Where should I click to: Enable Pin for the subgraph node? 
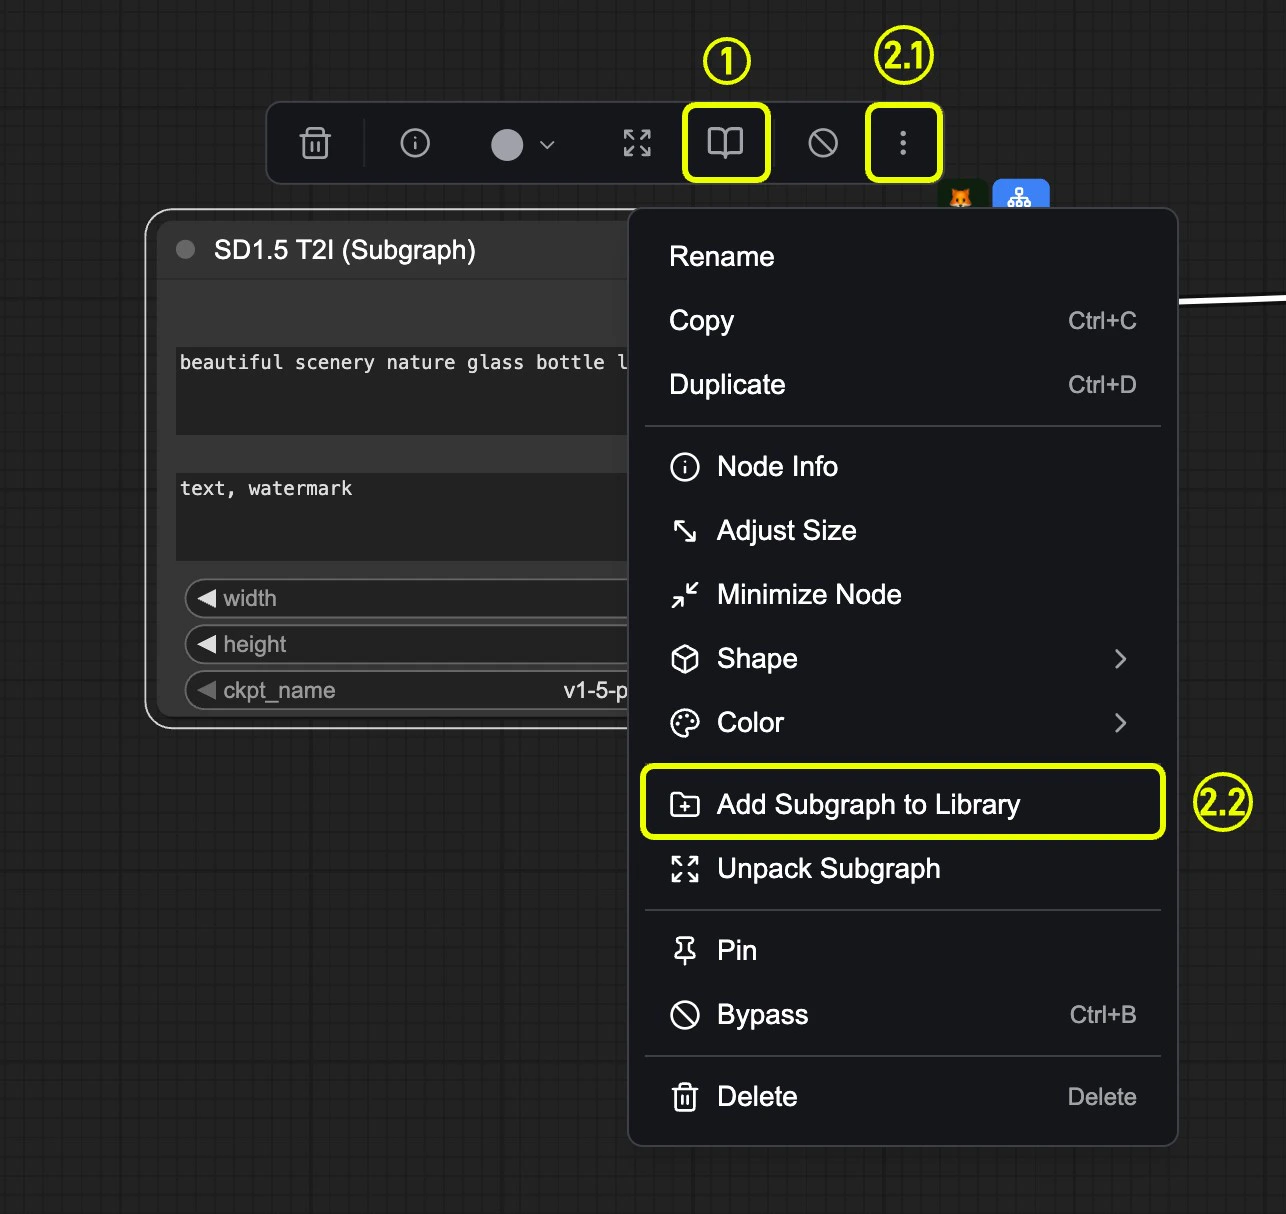pyautogui.click(x=735, y=949)
